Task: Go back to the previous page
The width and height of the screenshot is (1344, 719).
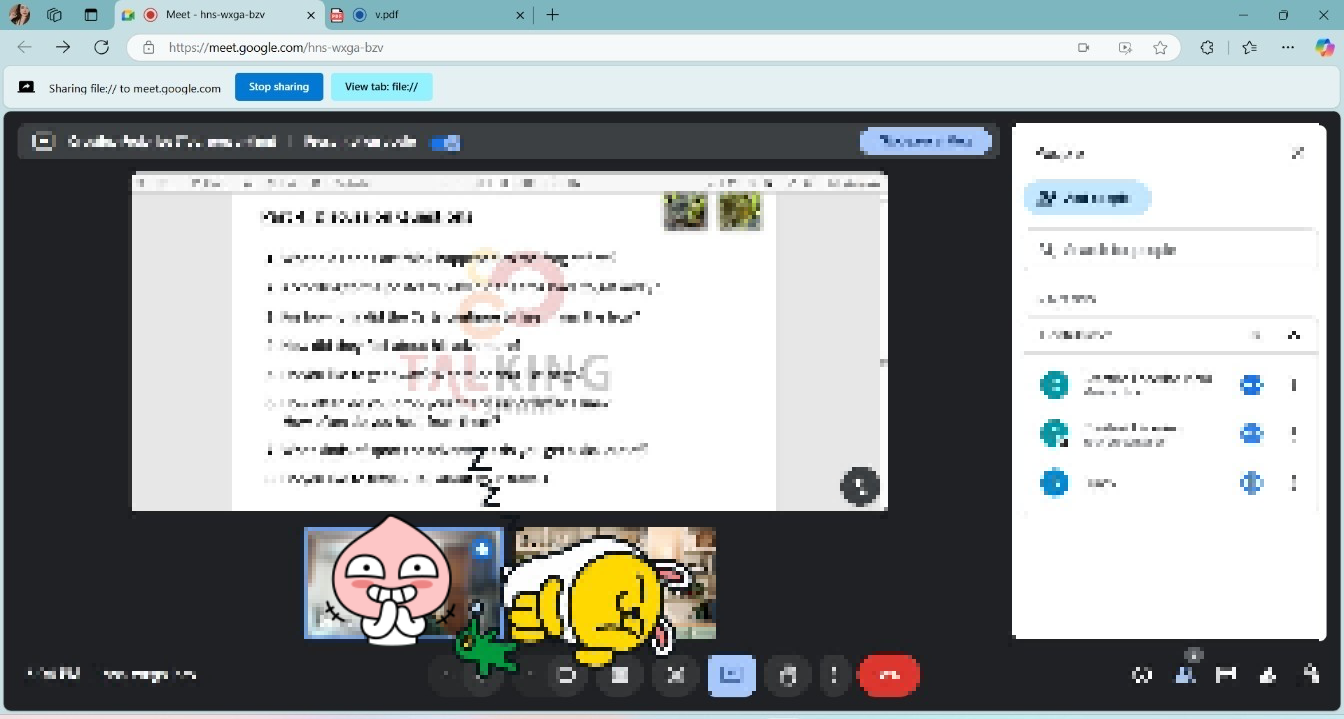Action: click(x=25, y=48)
